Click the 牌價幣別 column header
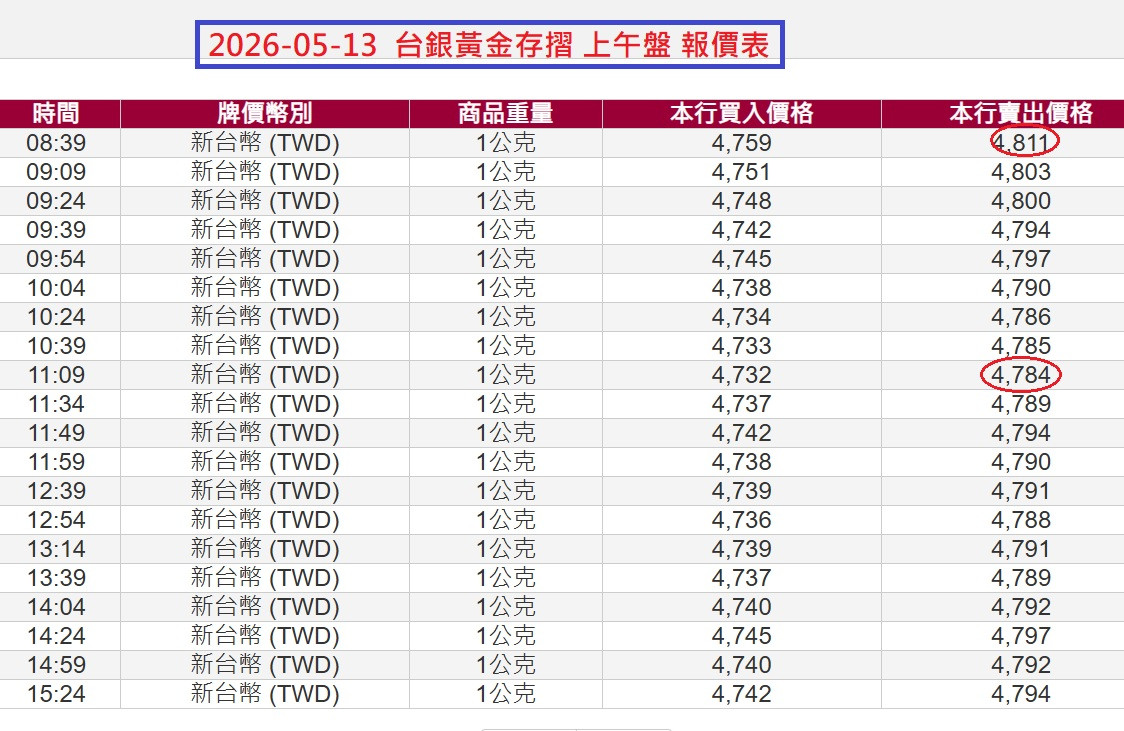The image size is (1124, 731). point(265,113)
